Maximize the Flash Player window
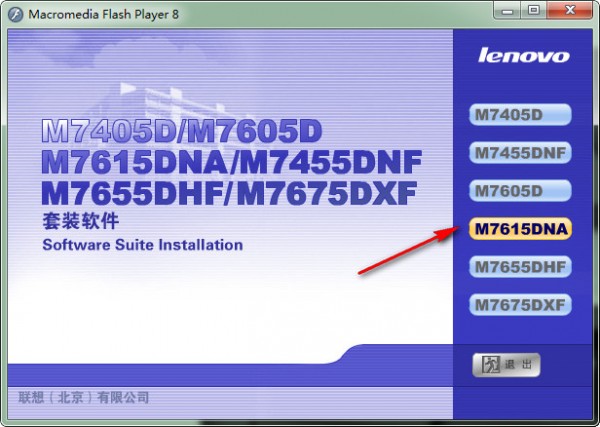Image resolution: width=600 pixels, height=427 pixels. [x=533, y=10]
